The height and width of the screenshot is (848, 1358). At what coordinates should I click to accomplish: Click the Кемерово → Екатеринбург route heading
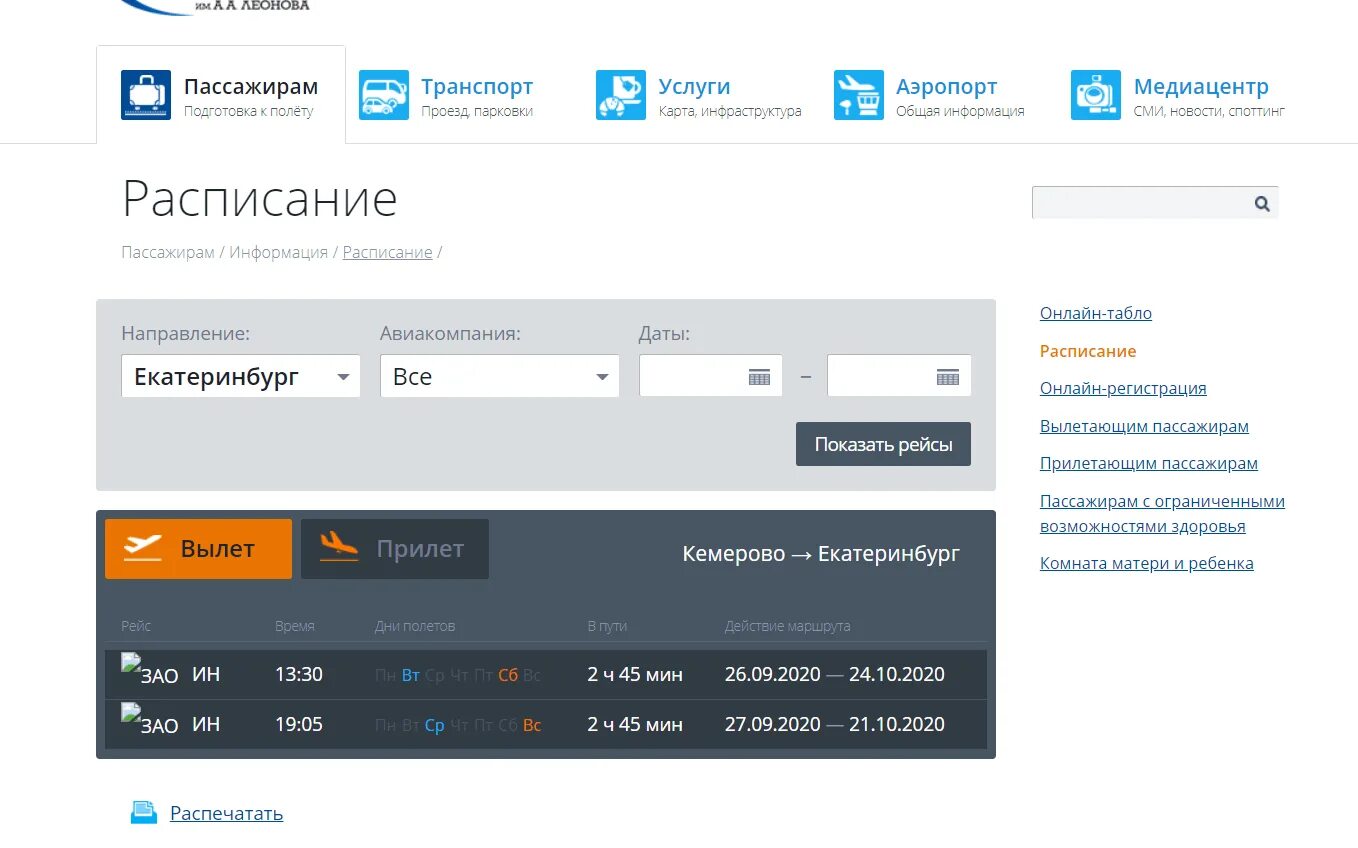821,553
